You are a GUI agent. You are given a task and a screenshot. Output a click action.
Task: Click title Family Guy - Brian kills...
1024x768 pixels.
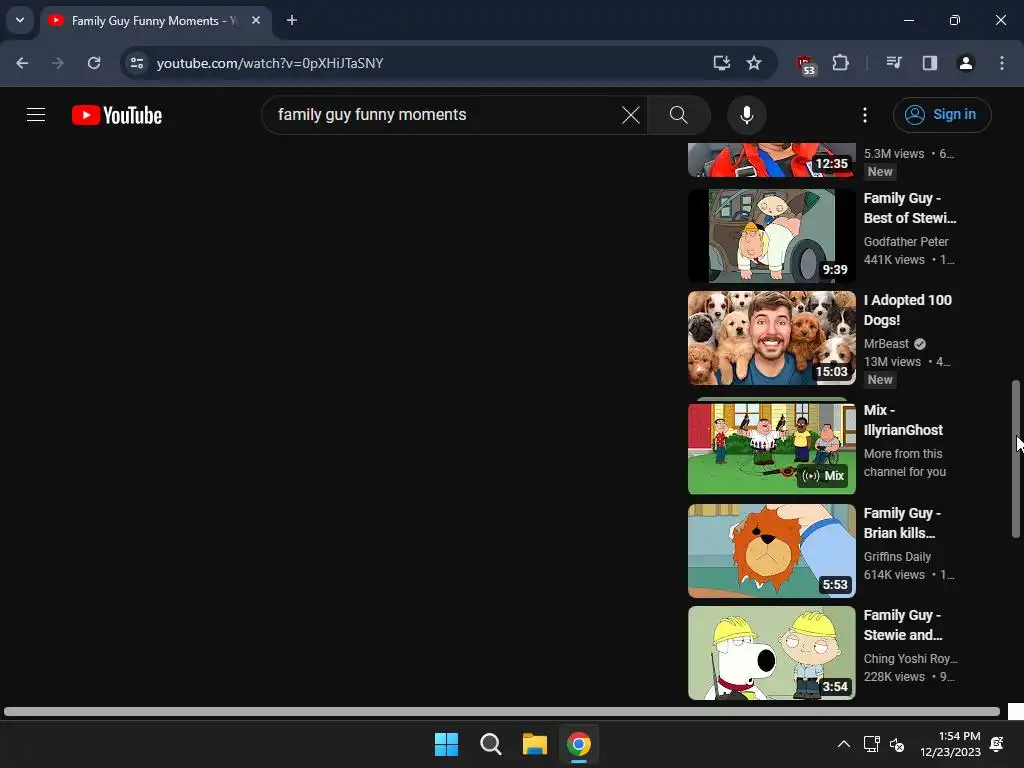(x=902, y=523)
